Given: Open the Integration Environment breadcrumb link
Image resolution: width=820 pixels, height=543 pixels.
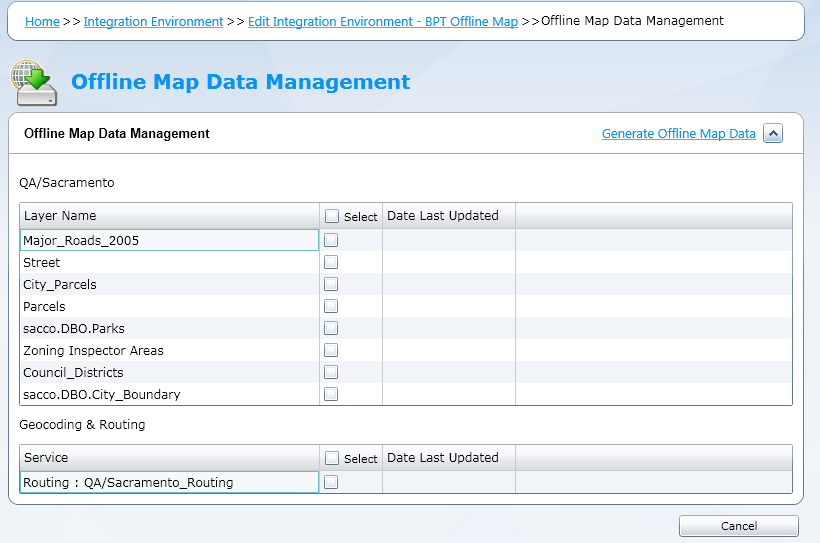Looking at the screenshot, I should click(x=153, y=21).
